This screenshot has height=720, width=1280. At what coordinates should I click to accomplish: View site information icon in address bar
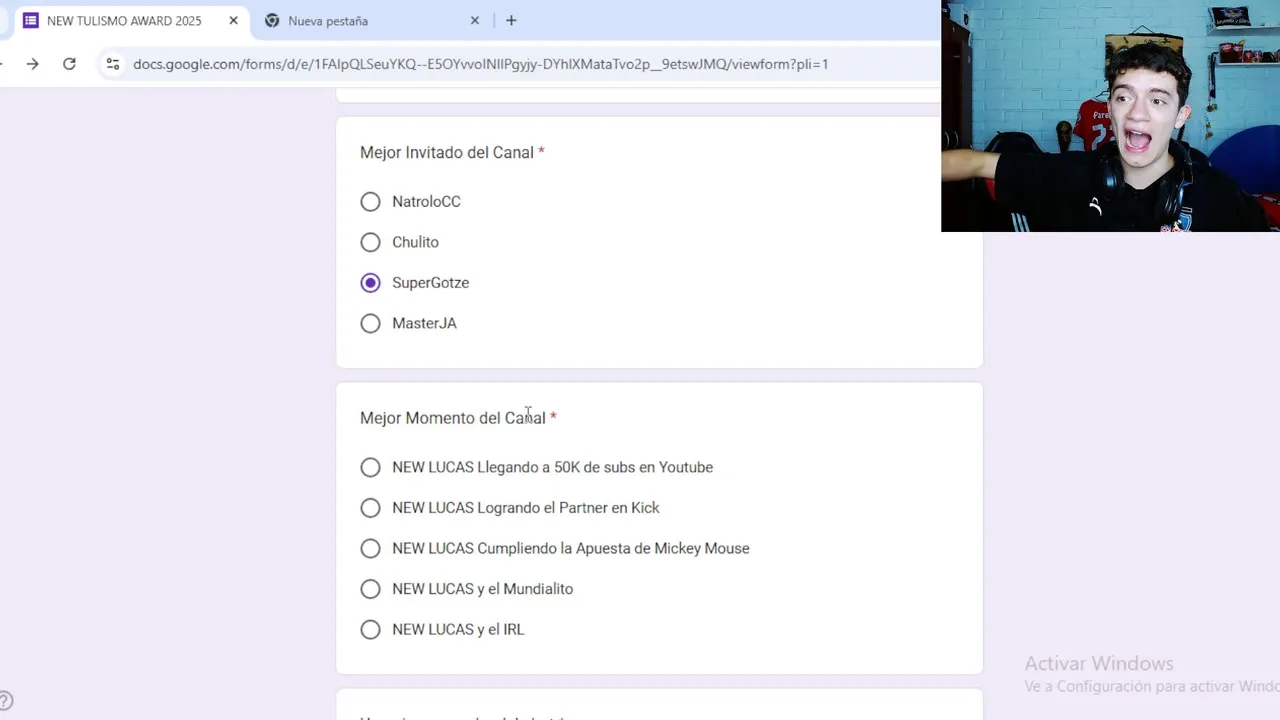coord(113,64)
